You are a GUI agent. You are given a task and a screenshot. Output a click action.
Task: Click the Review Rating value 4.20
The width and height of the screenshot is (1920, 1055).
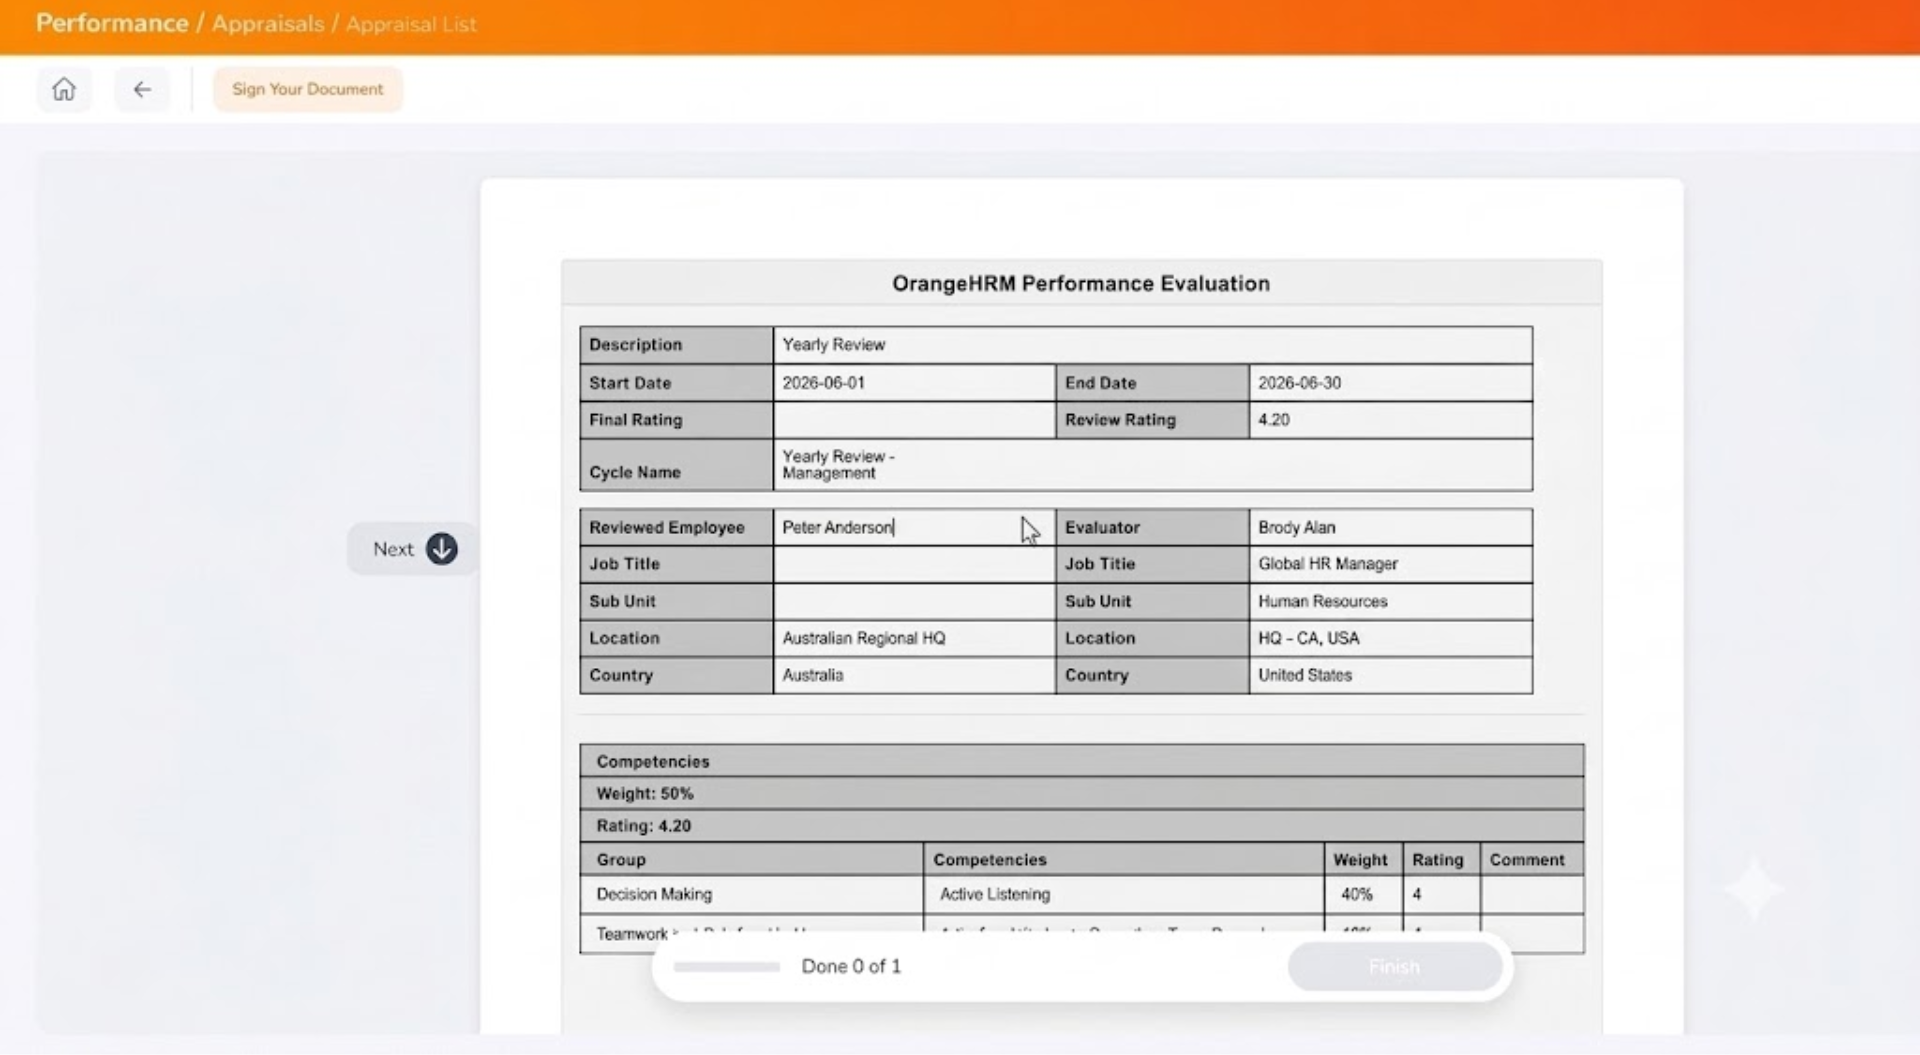1274,420
